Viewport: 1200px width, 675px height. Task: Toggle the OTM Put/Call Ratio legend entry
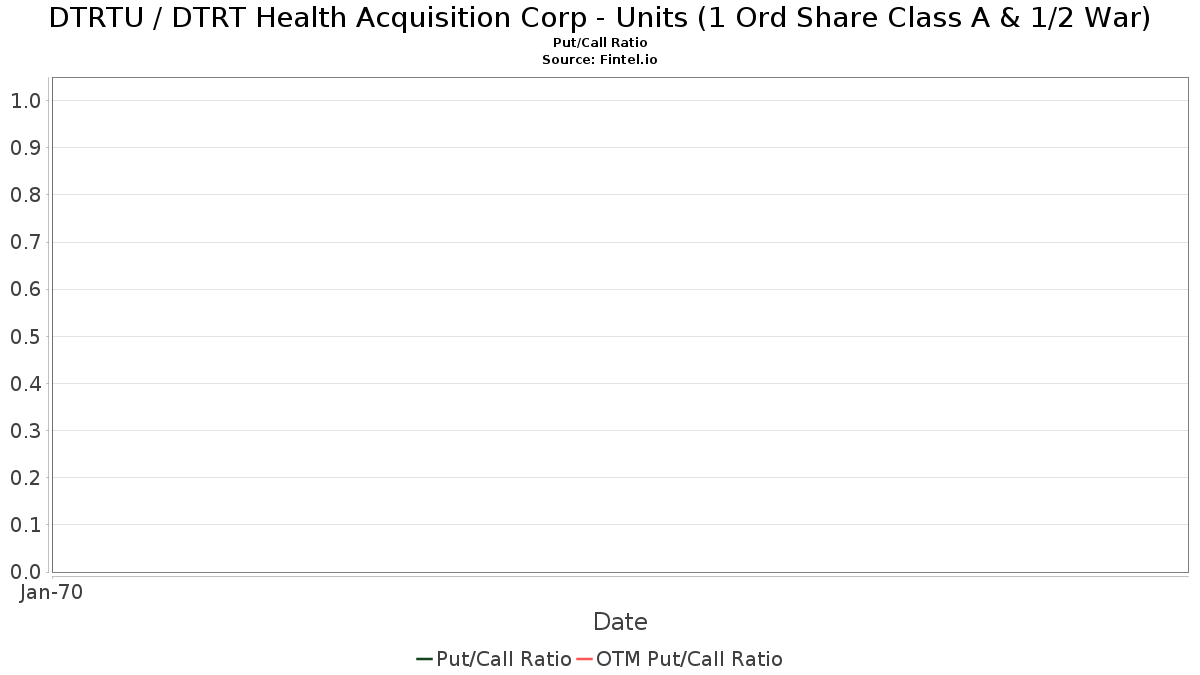tap(680, 659)
